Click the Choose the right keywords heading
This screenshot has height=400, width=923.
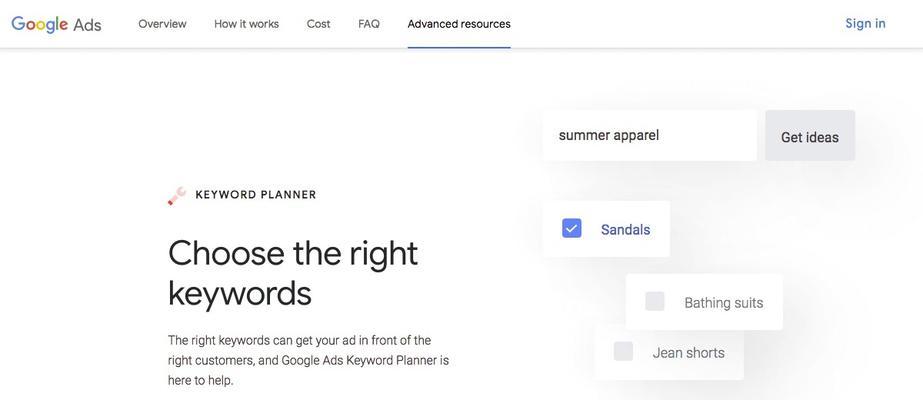click(x=293, y=274)
